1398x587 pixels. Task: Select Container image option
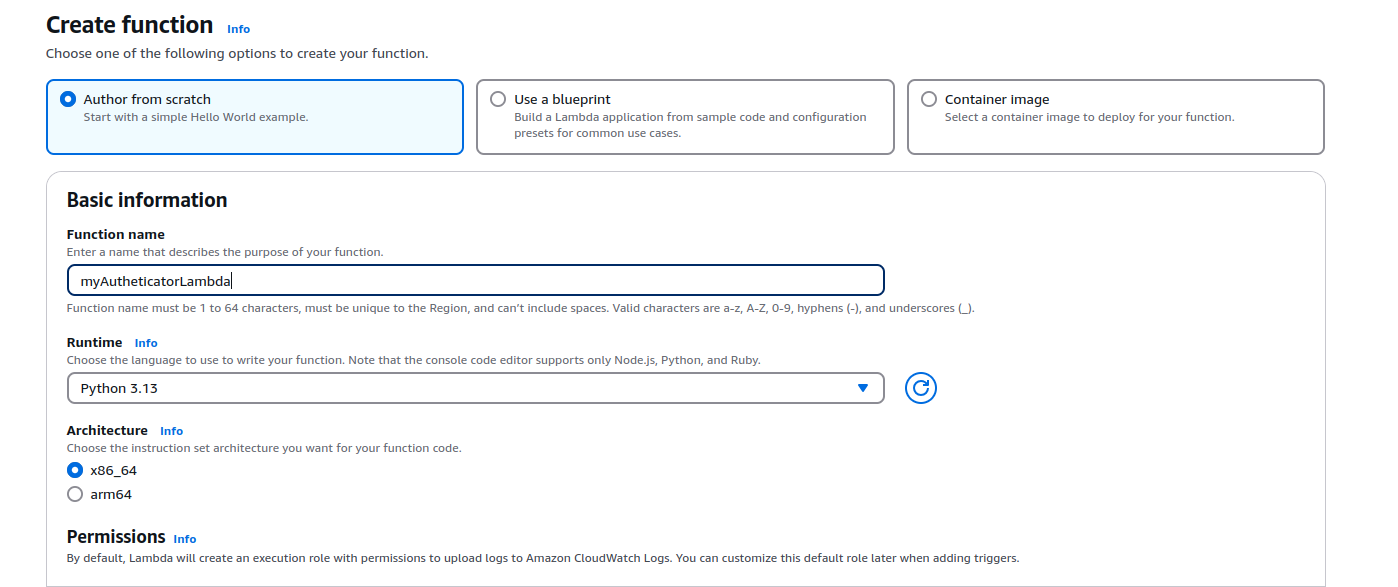coord(929,98)
